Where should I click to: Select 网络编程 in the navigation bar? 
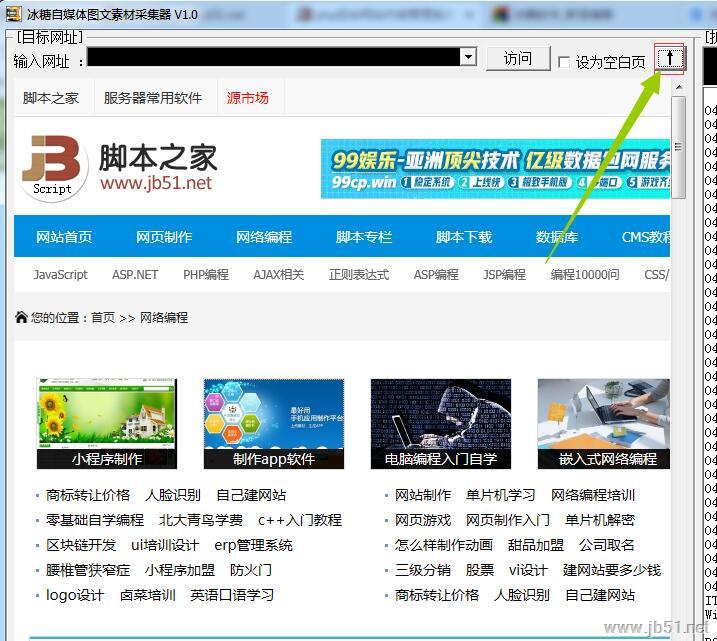point(264,237)
